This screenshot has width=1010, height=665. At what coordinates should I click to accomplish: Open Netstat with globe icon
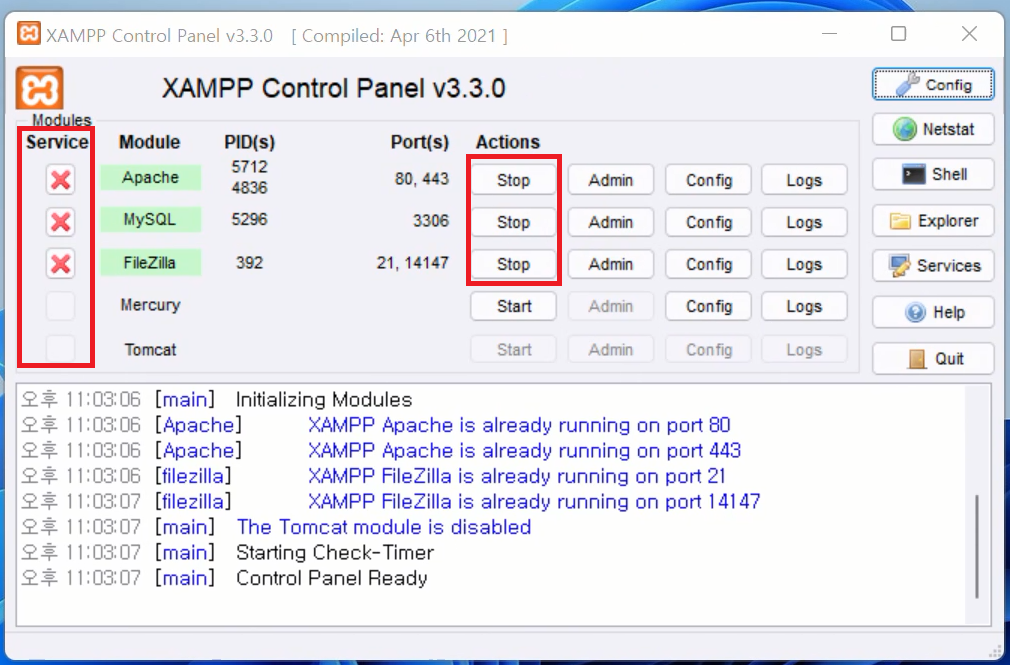click(933, 130)
